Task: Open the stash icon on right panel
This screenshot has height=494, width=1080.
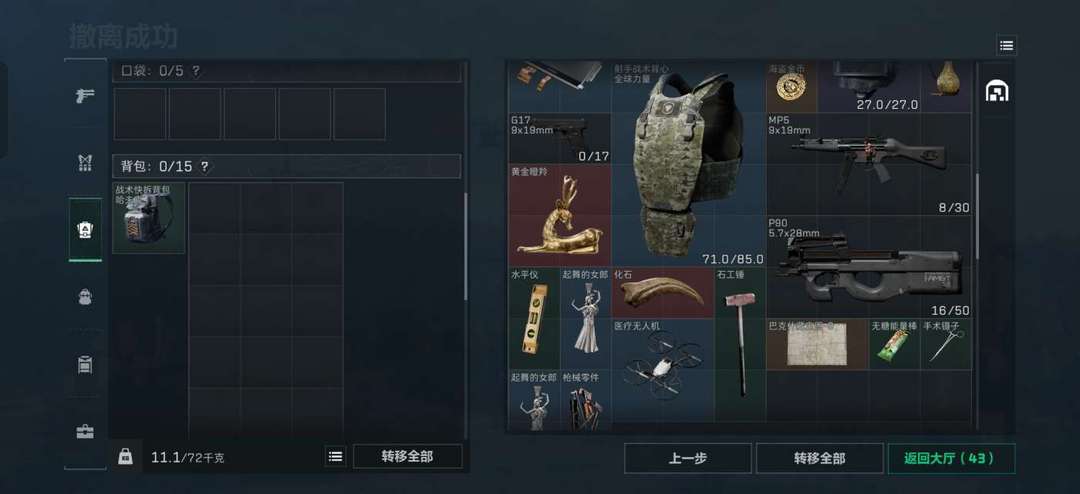Action: [x=997, y=90]
